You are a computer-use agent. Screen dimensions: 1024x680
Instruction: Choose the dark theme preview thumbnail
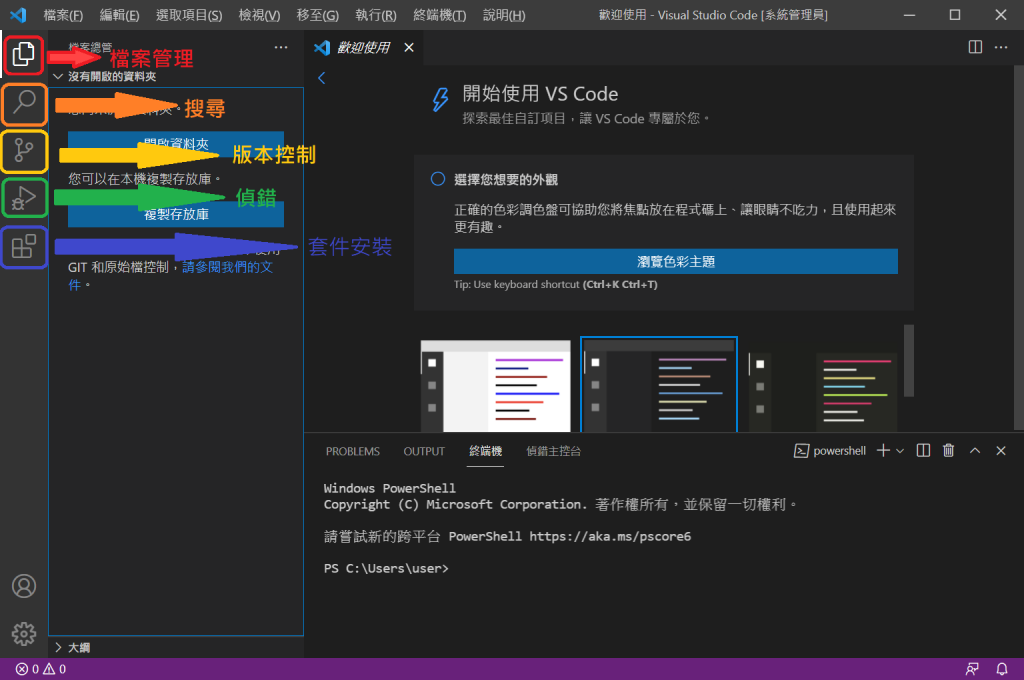(659, 385)
